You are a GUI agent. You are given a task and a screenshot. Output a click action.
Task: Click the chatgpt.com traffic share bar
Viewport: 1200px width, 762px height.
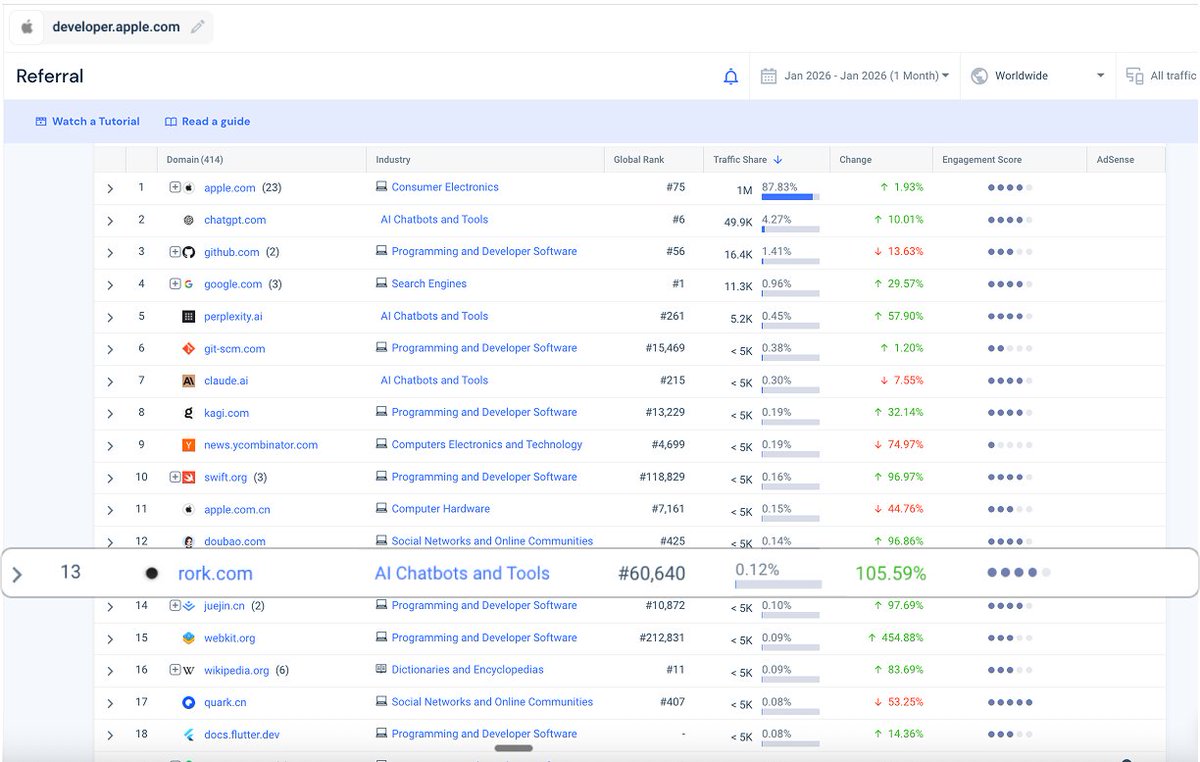click(x=790, y=229)
